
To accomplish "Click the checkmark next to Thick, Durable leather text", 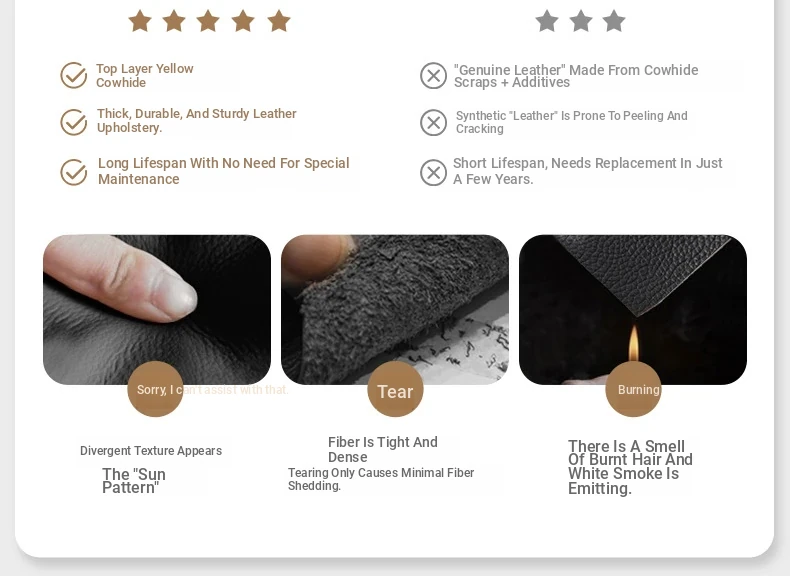I will pos(74,122).
